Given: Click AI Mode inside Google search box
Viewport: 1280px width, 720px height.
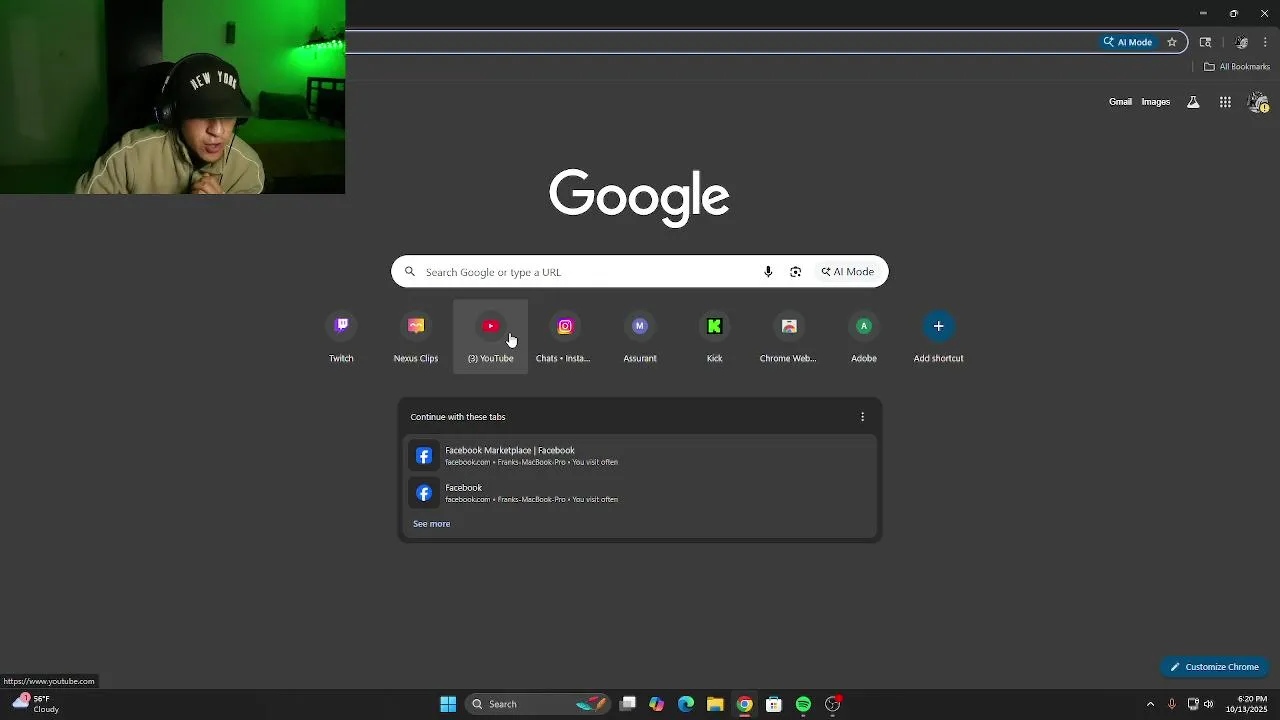Looking at the screenshot, I should point(848,272).
